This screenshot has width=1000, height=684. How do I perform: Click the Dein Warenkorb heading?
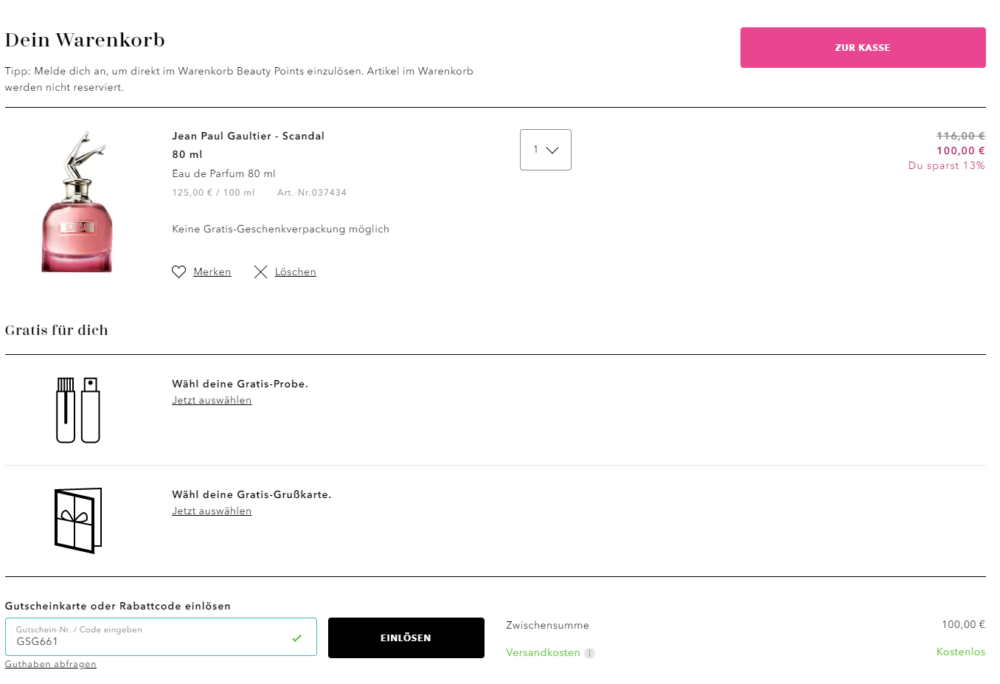(x=85, y=40)
